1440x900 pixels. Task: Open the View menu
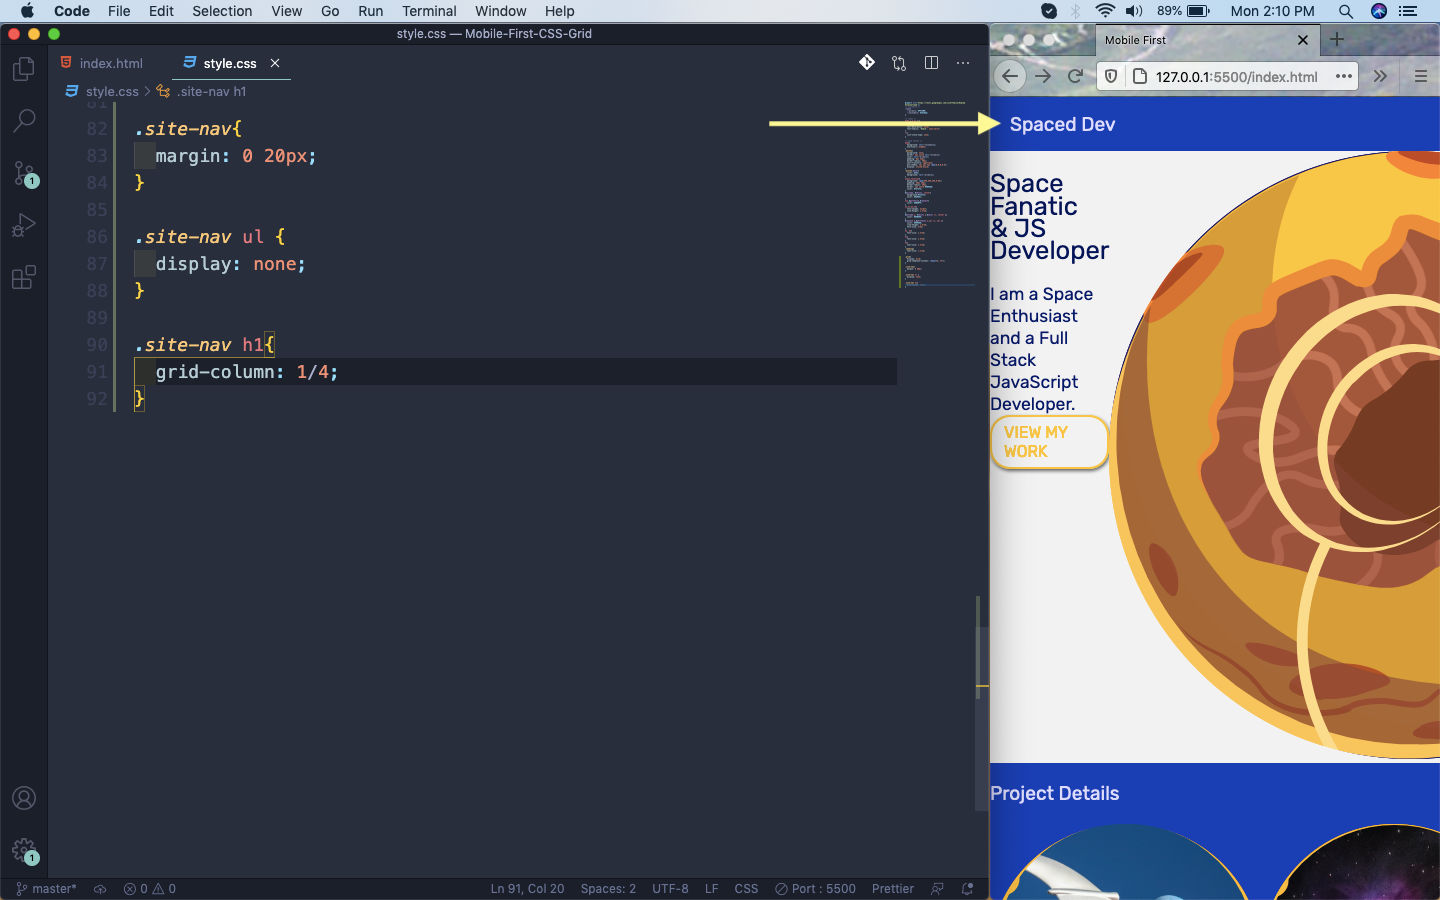tap(286, 11)
